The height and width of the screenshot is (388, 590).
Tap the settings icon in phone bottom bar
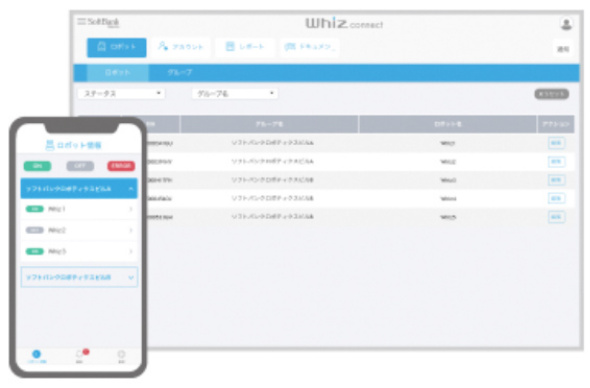(x=121, y=355)
